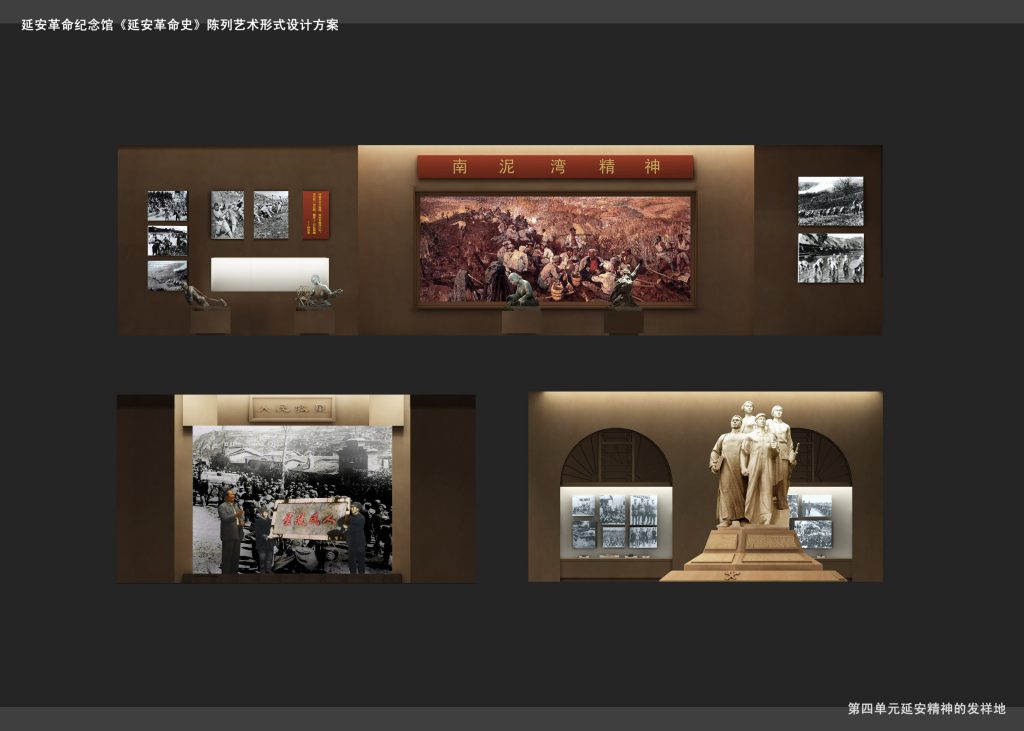This screenshot has height=731, width=1024.
Task: Select the arched lattice window above photo grid
Action: click(616, 456)
